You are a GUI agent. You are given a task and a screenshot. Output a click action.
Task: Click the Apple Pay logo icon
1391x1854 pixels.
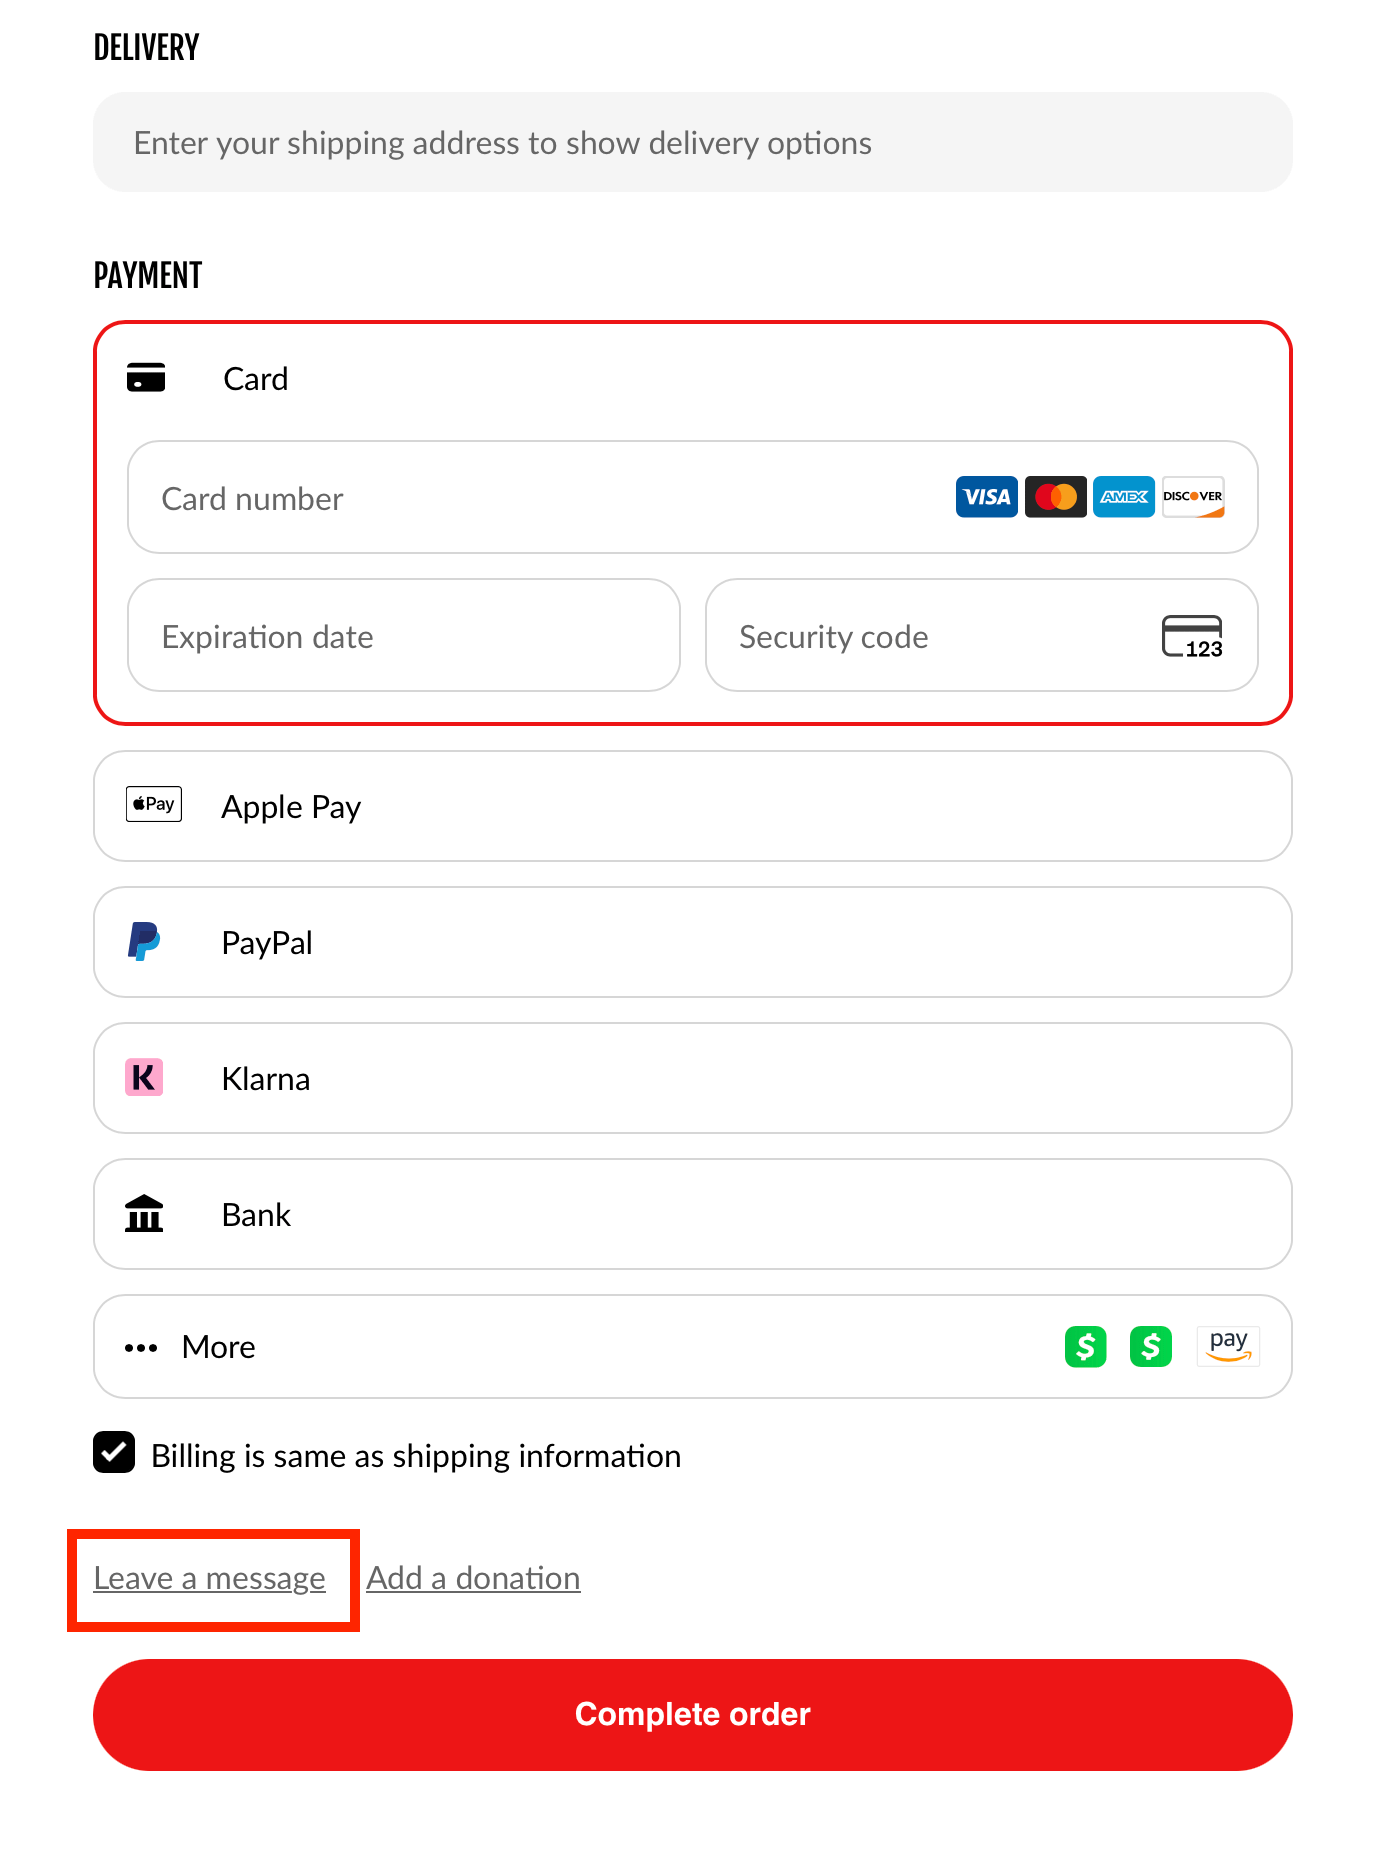[154, 804]
